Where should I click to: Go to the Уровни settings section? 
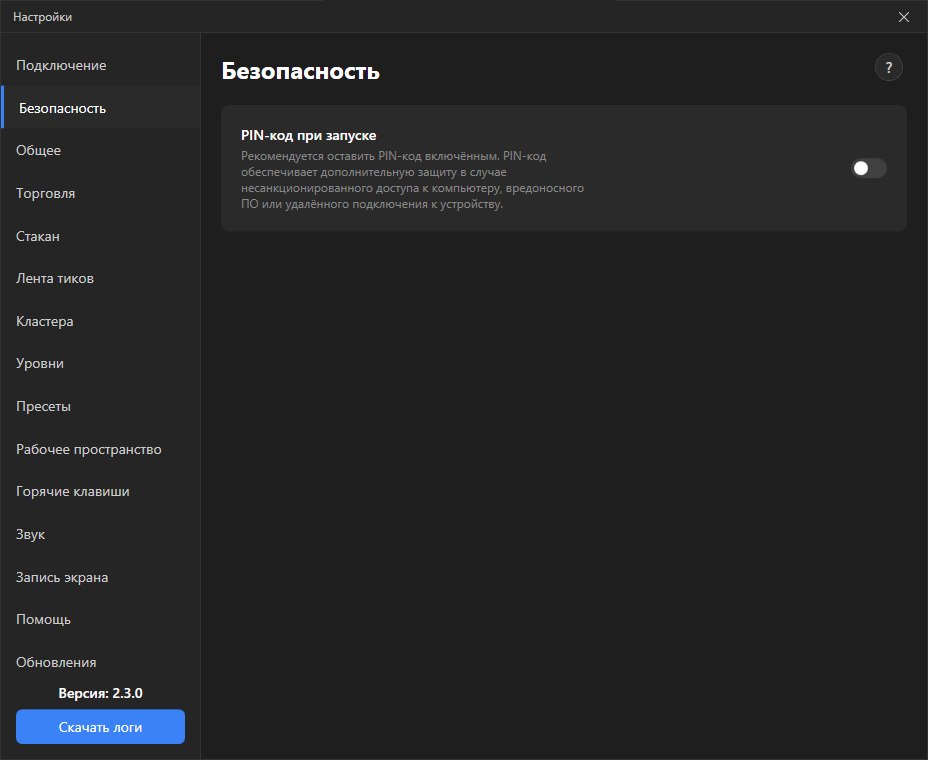pyautogui.click(x=101, y=363)
